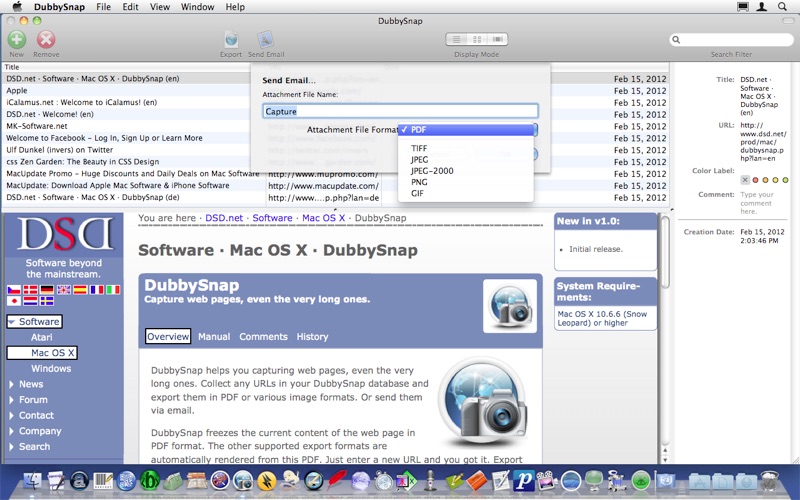Click the Send Email toolbar icon
Image resolution: width=800 pixels, height=500 pixels.
[266, 39]
